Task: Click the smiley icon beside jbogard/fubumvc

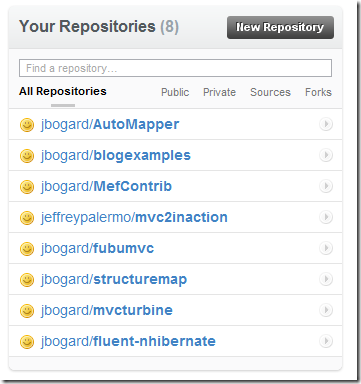Action: point(27,249)
